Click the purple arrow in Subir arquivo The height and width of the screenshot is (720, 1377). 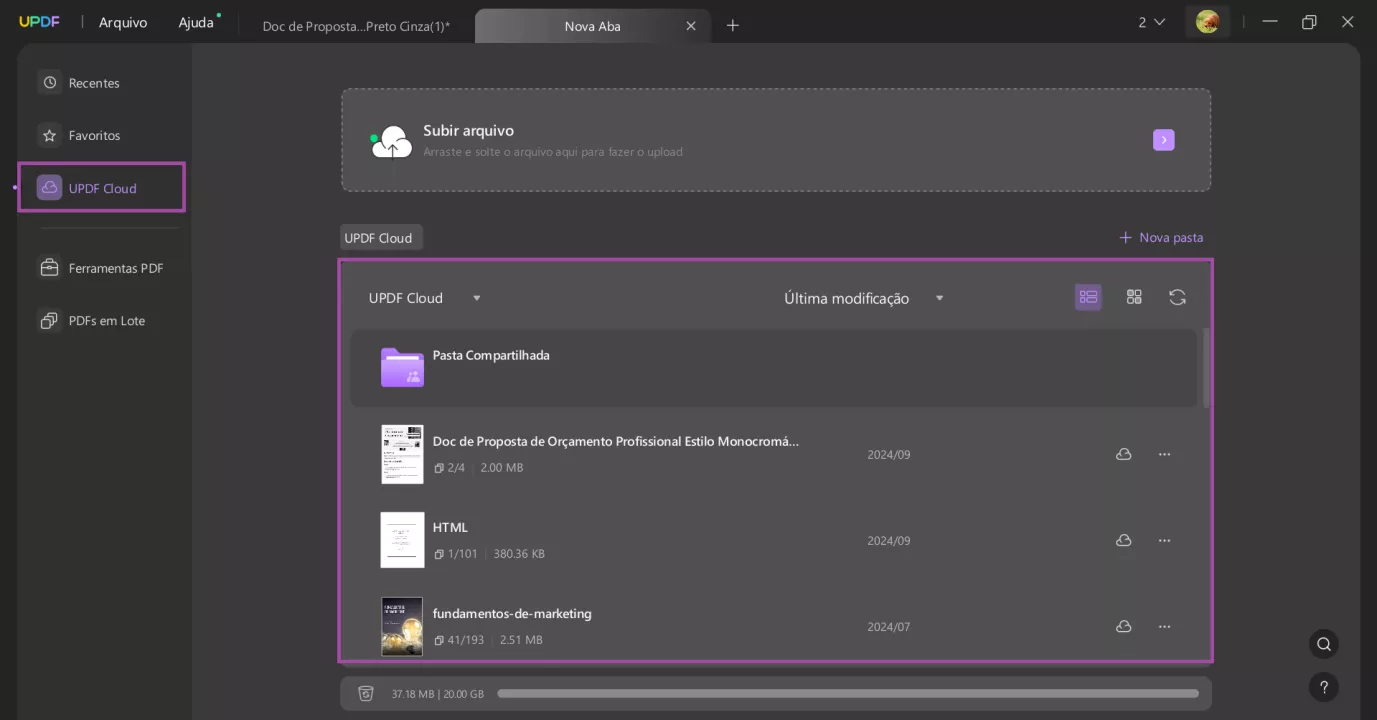click(x=1163, y=140)
